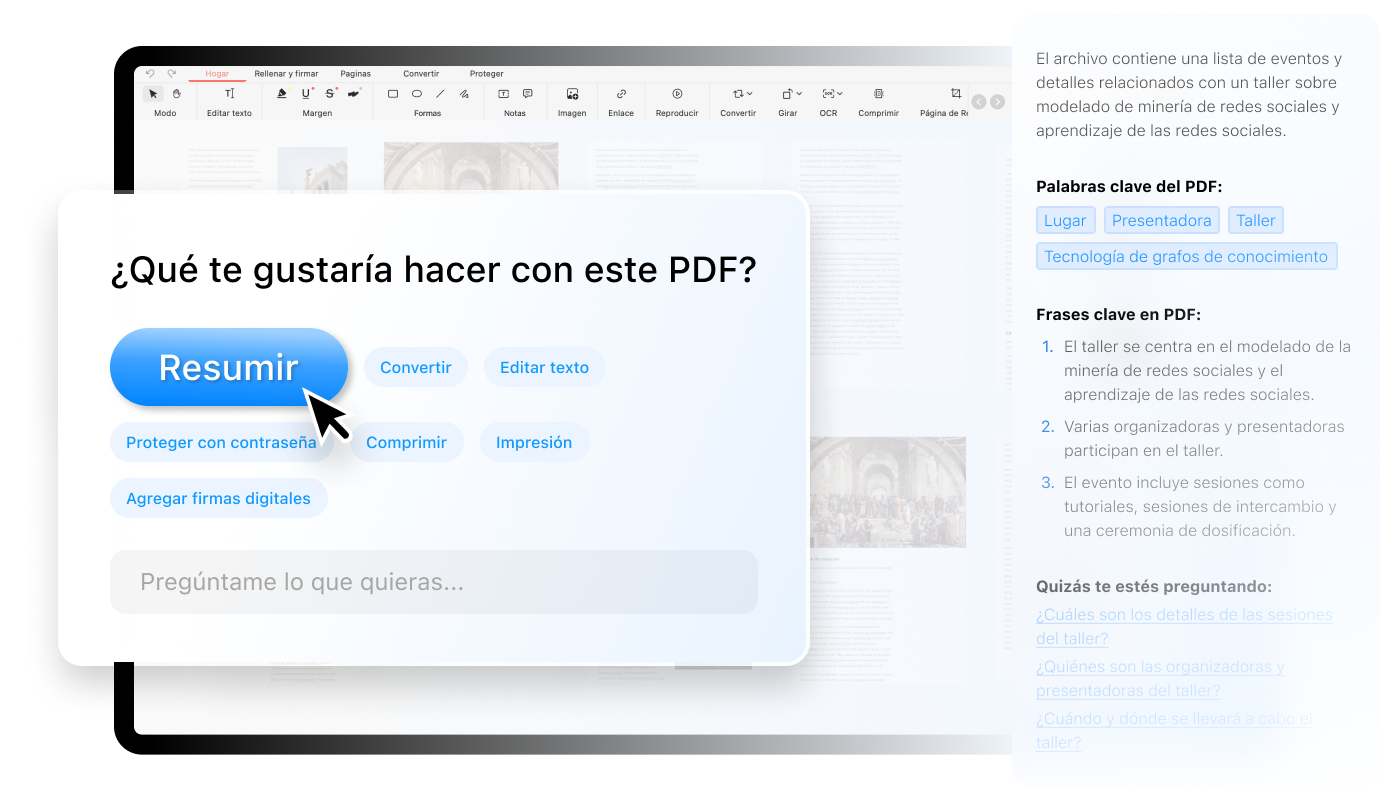This screenshot has height=800, width=1400.
Task: Select the comment bubble note tool
Action: pos(527,94)
